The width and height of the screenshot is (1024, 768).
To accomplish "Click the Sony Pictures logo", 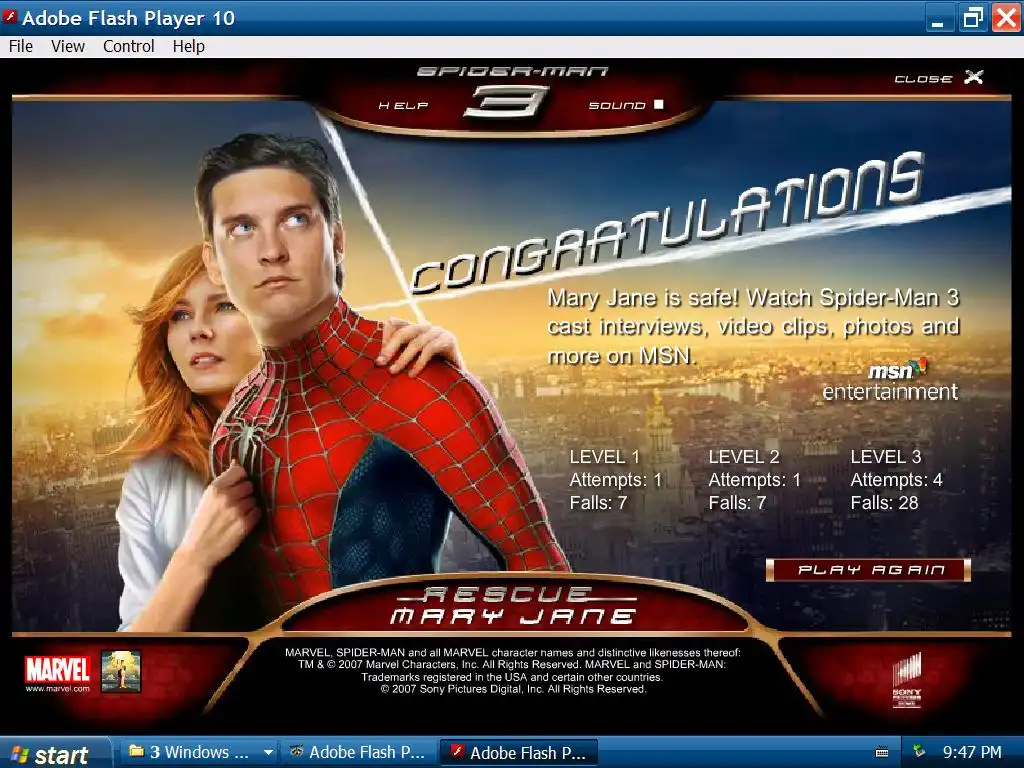I will [x=906, y=680].
